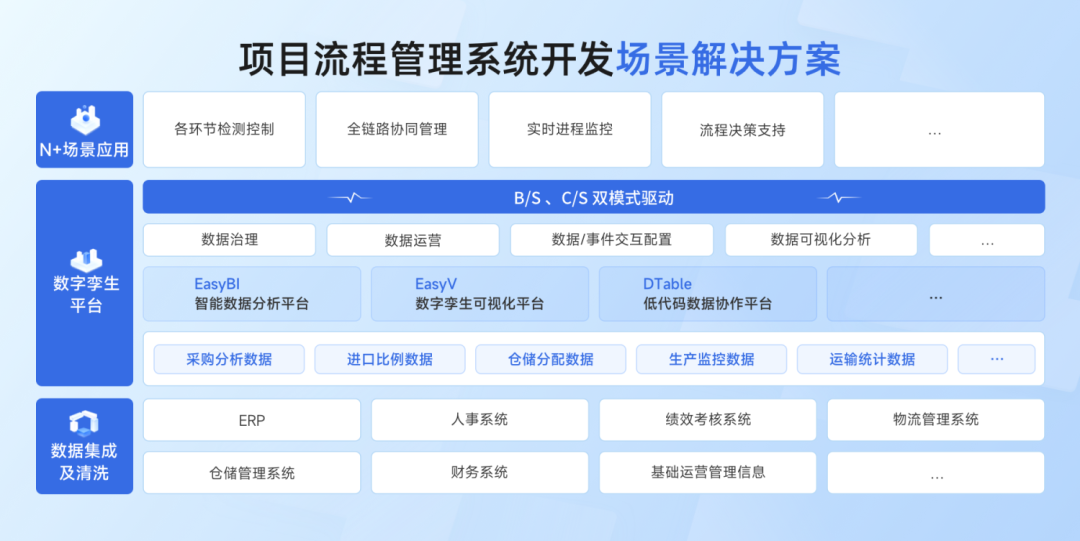Click the N+场景应用 label text
Image resolution: width=1080 pixels, height=541 pixels.
pos(84,150)
